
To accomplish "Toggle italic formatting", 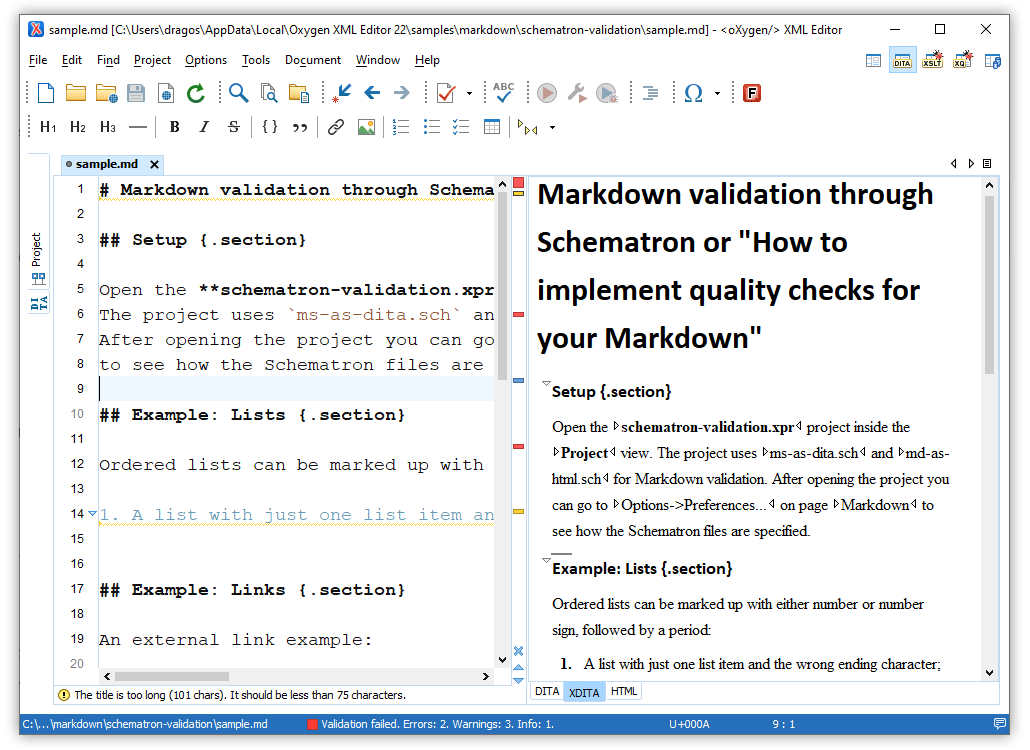I will 204,127.
